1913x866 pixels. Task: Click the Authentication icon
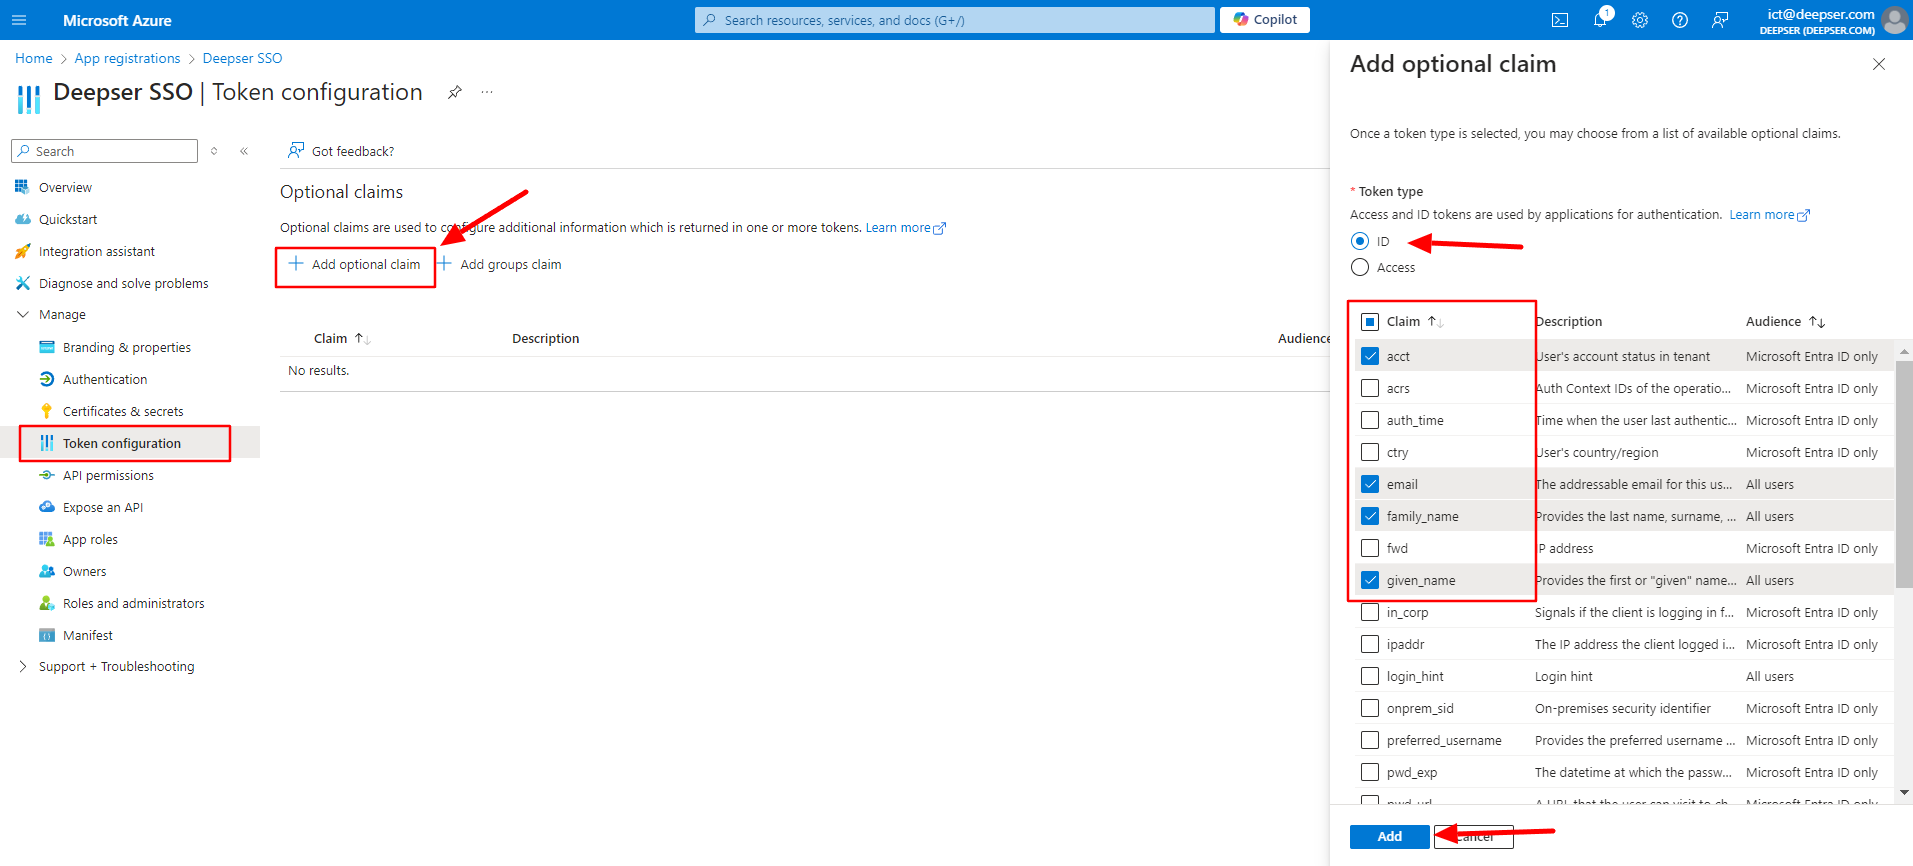click(46, 379)
